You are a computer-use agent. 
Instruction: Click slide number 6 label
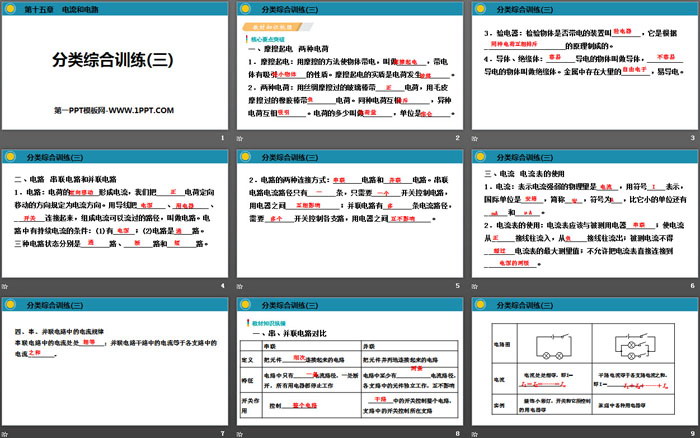[692, 286]
